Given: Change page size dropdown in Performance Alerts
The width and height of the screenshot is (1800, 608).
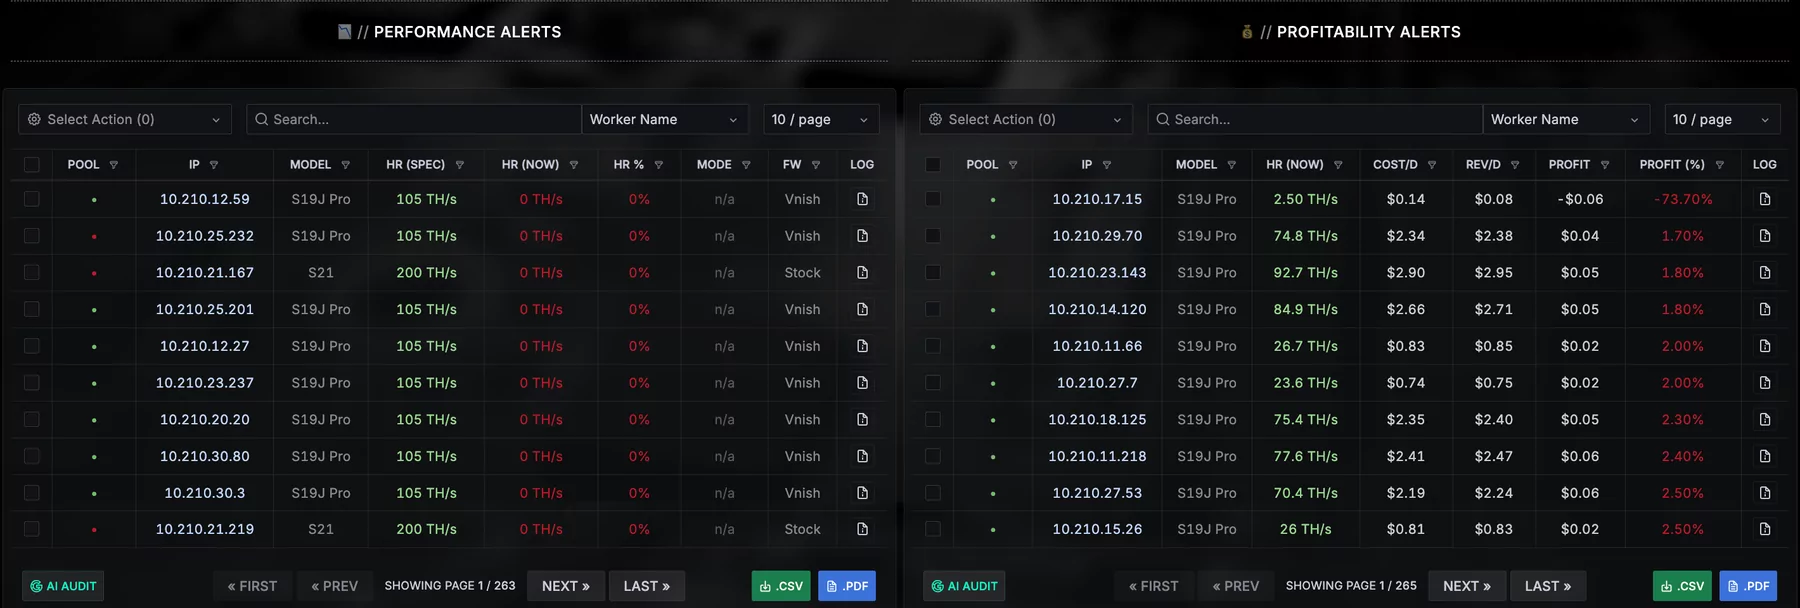Looking at the screenshot, I should click(821, 119).
